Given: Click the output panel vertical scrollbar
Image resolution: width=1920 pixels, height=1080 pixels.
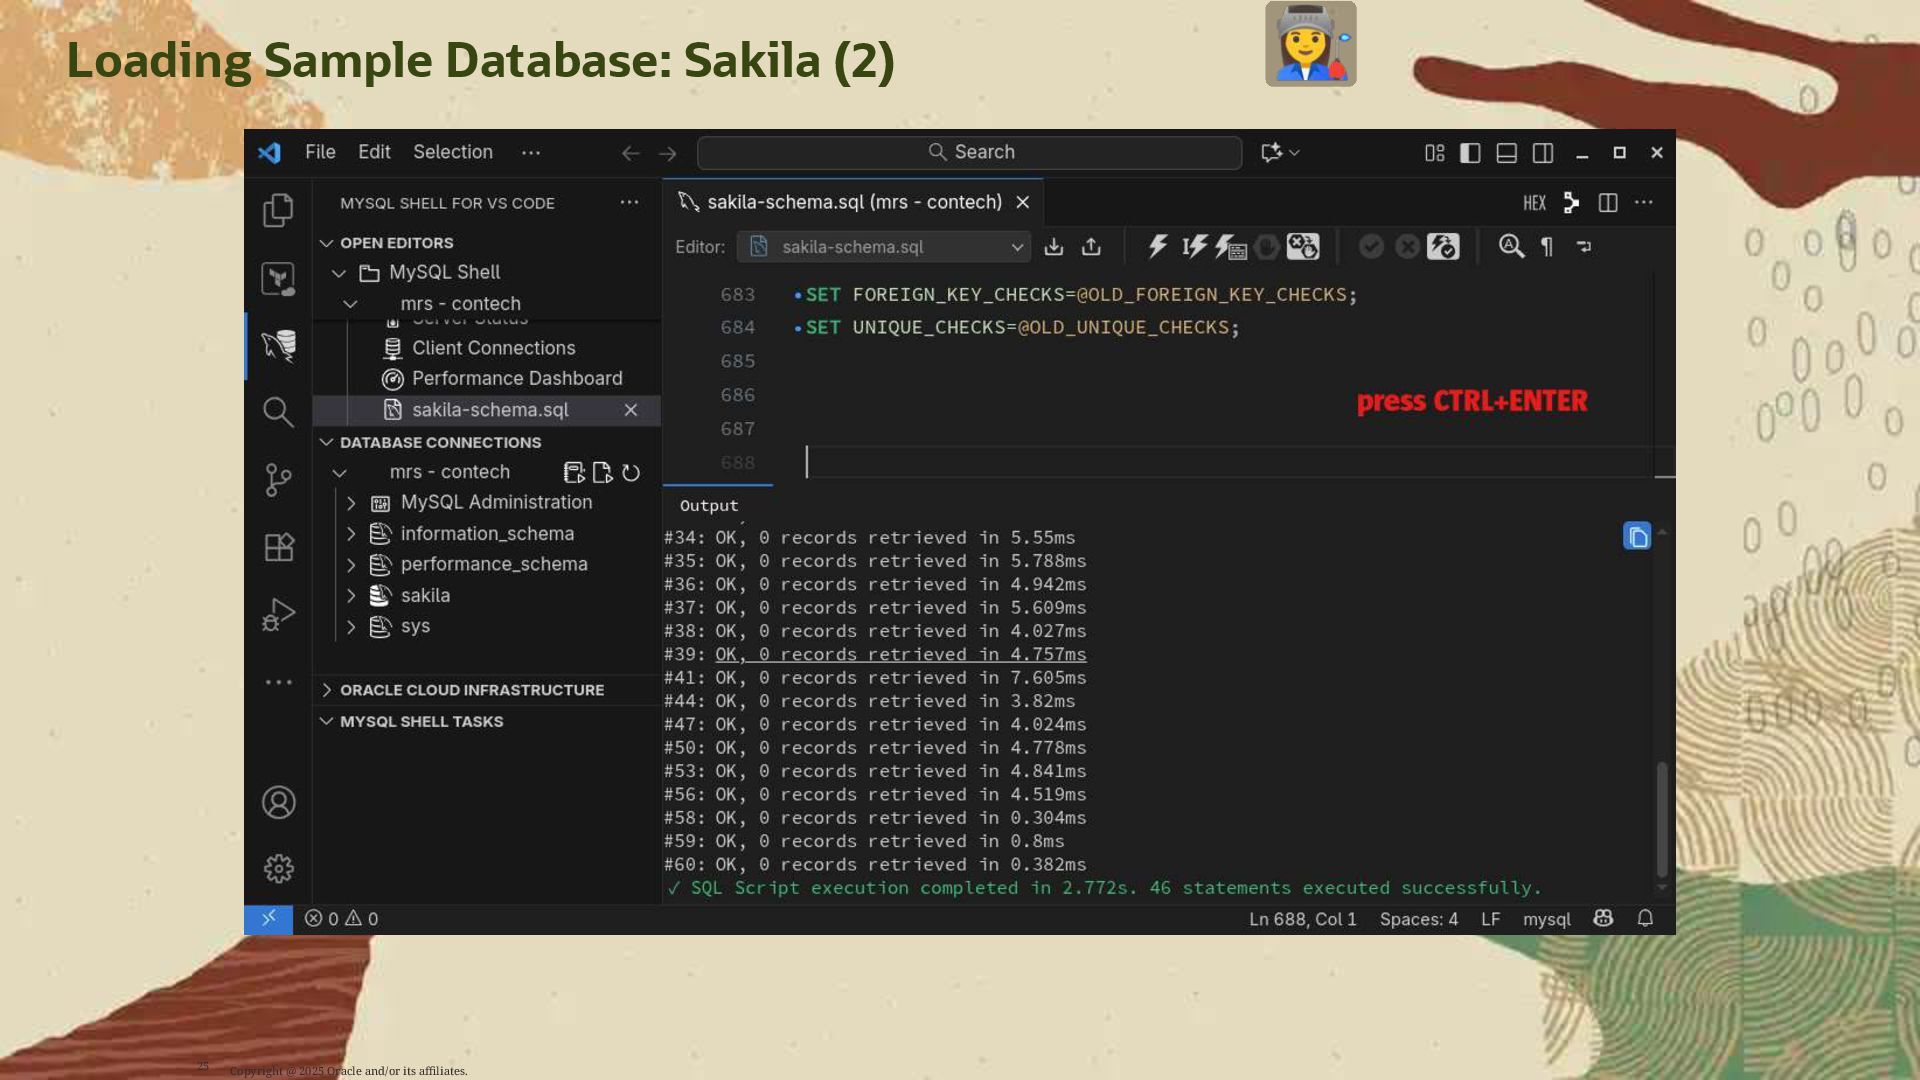Looking at the screenshot, I should point(1662,818).
